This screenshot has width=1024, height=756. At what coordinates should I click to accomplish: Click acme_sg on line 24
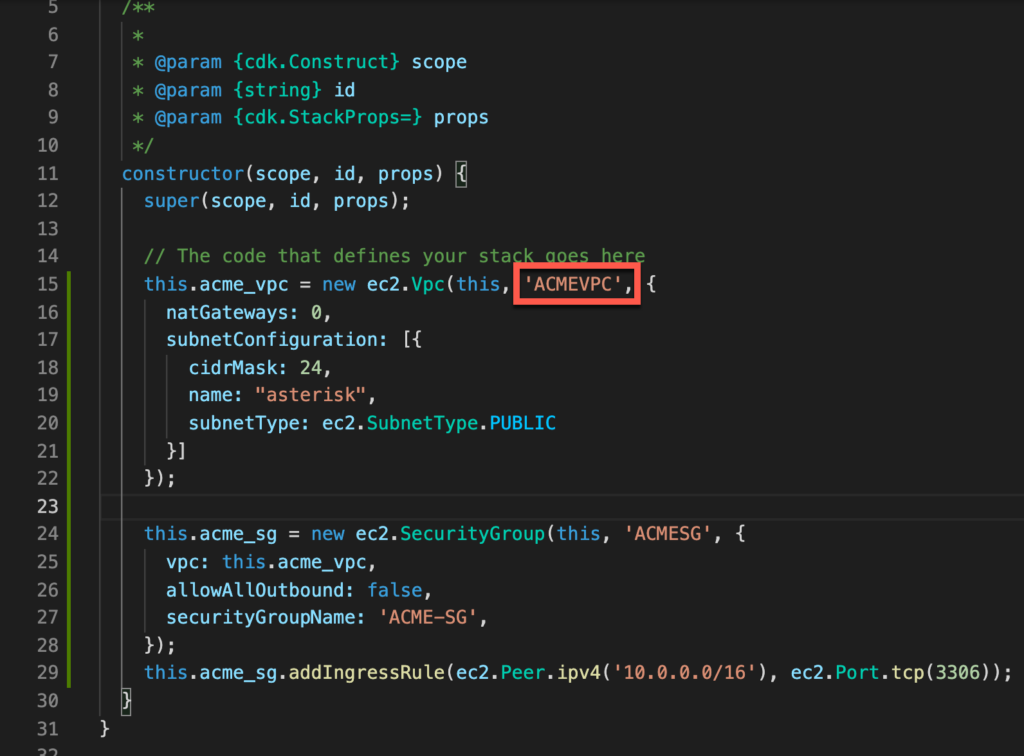(238, 534)
